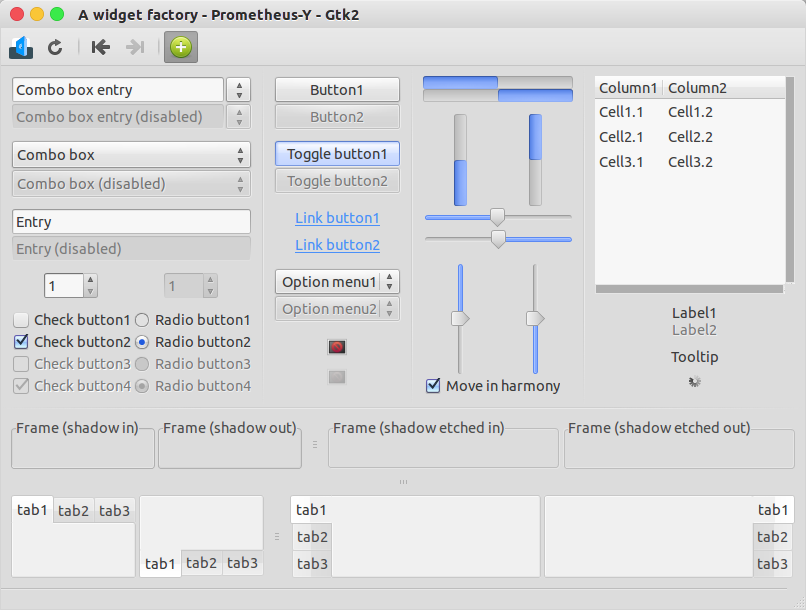Select tab3 in the bottom-tabbed notebook
This screenshot has height=610, width=806.
242,563
